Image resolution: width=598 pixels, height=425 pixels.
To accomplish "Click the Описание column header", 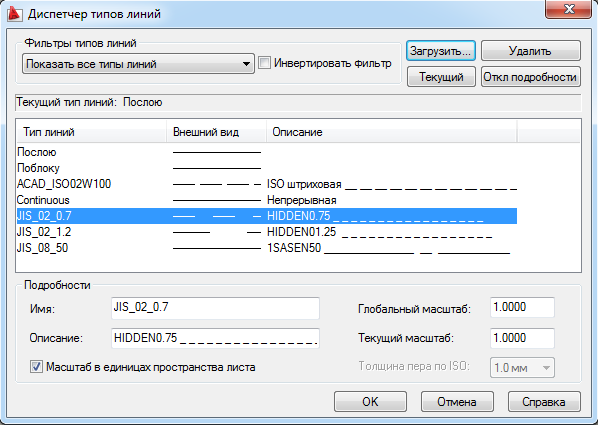I will (391, 132).
